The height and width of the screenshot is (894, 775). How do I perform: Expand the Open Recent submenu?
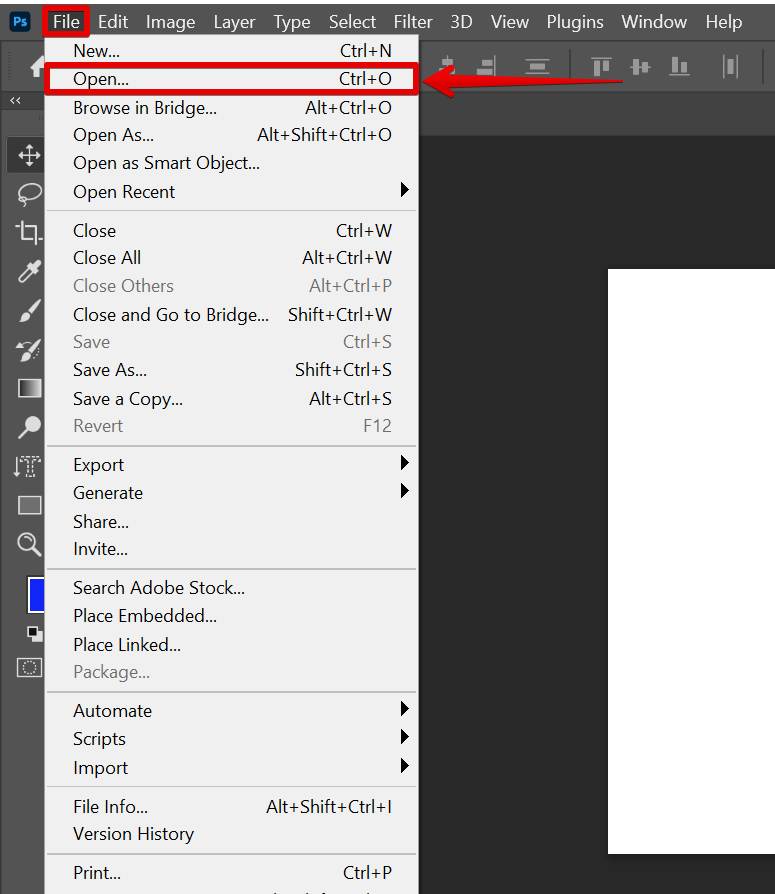click(x=404, y=191)
